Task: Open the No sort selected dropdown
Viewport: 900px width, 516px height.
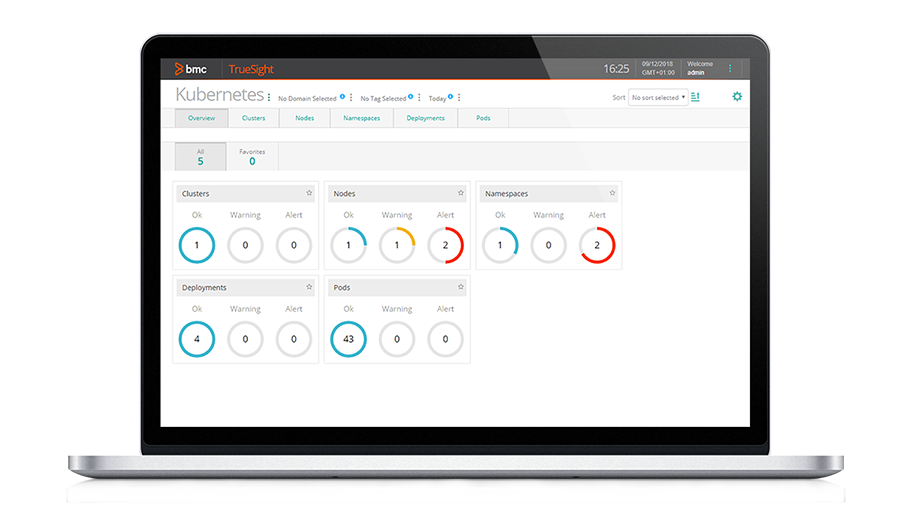Action: [658, 98]
